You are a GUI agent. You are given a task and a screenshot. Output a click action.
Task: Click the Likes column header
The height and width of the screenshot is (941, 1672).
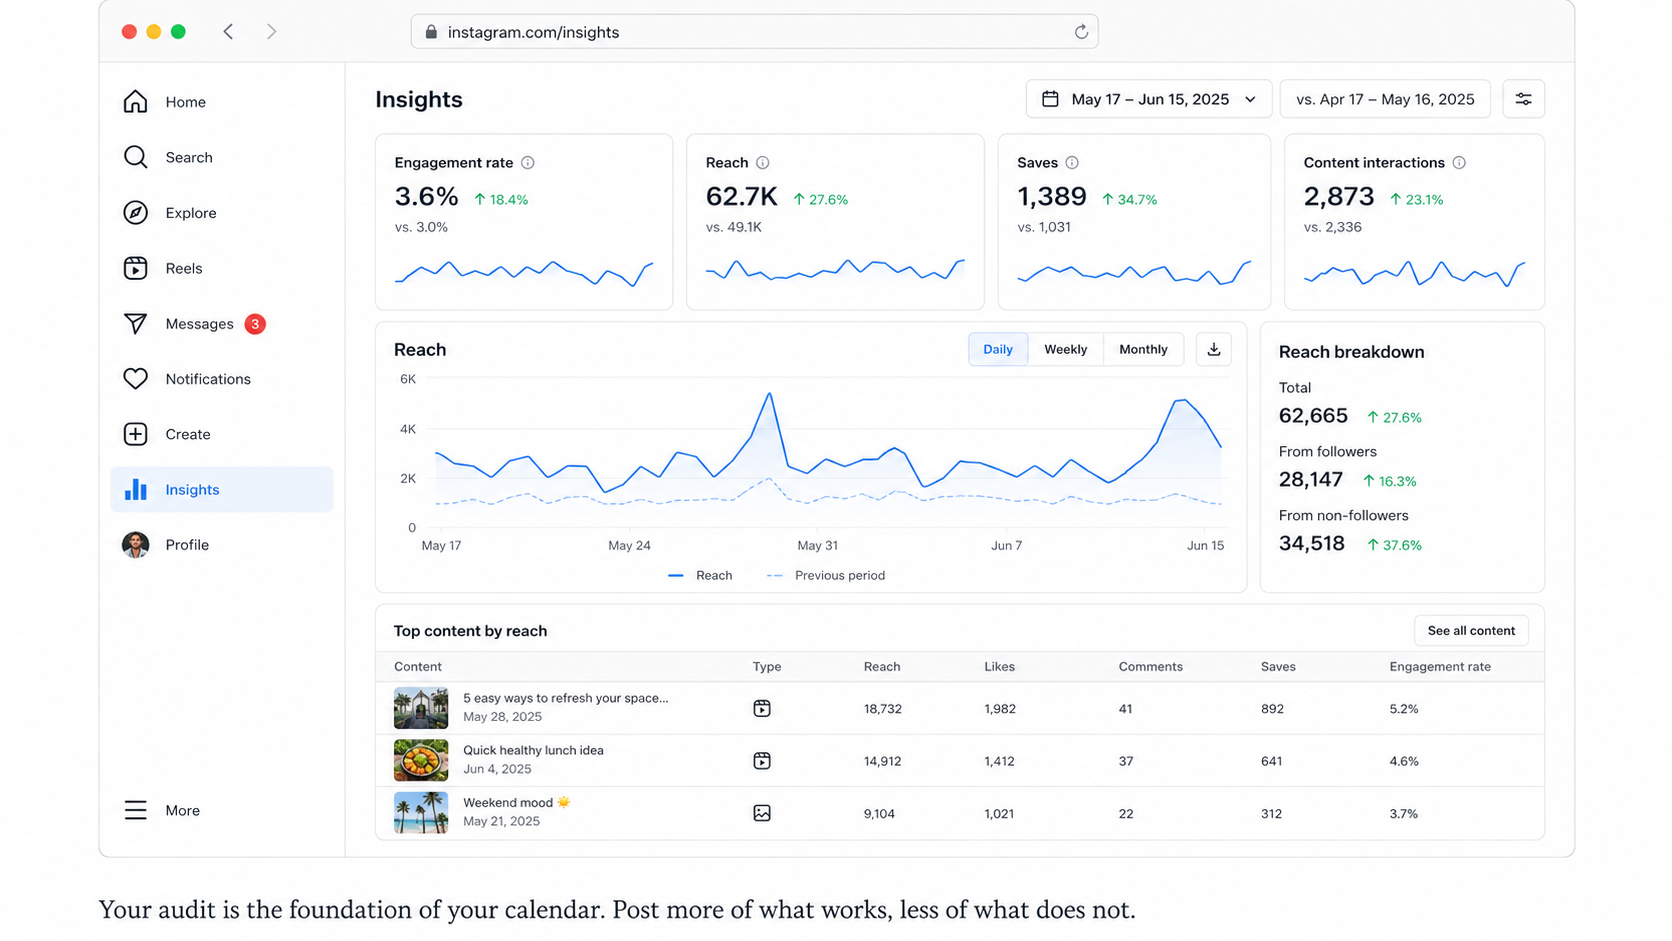999,667
